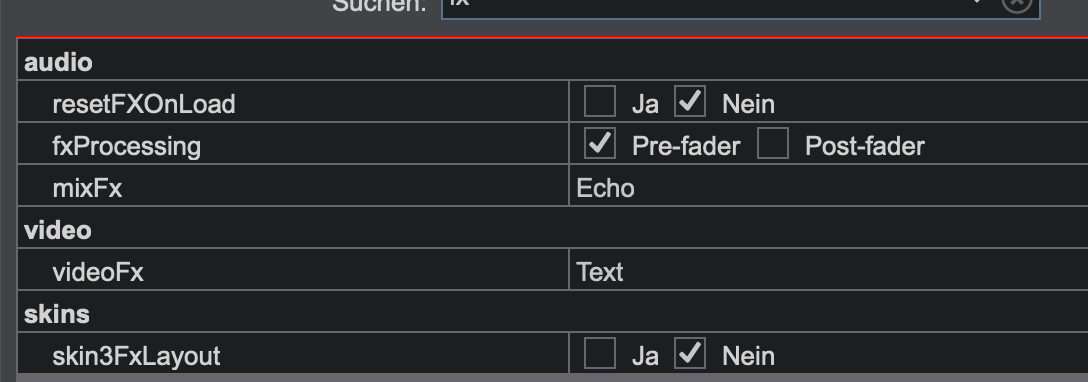Set skin3FxLayout to Ja
Image resolution: width=1088 pixels, height=382 pixels.
pyautogui.click(x=600, y=354)
